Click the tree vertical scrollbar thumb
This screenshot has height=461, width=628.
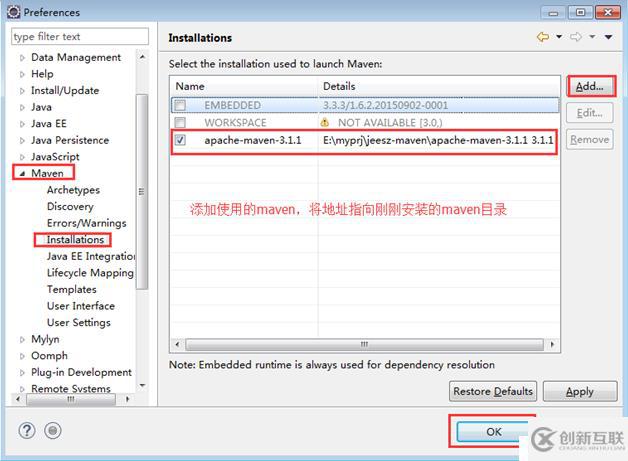pyautogui.click(x=142, y=191)
